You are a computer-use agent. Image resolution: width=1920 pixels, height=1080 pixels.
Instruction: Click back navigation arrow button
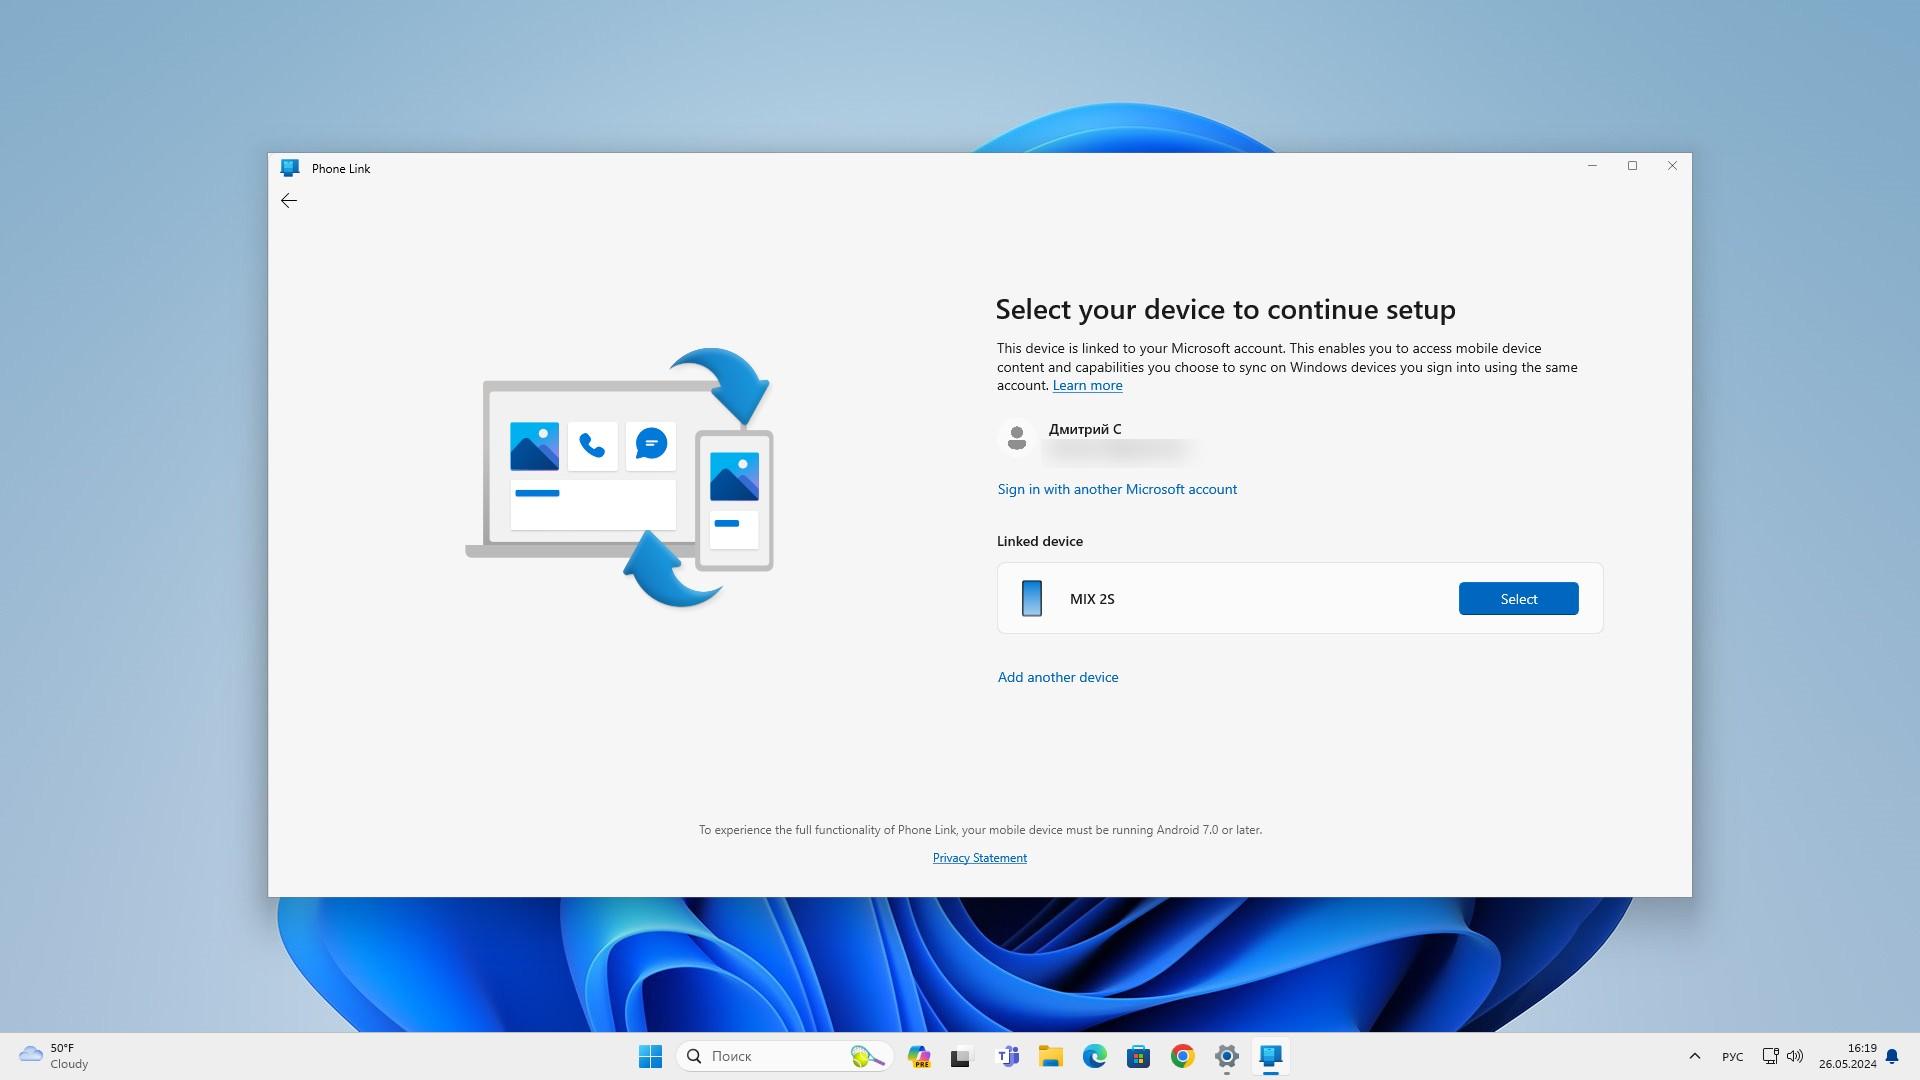(x=287, y=200)
